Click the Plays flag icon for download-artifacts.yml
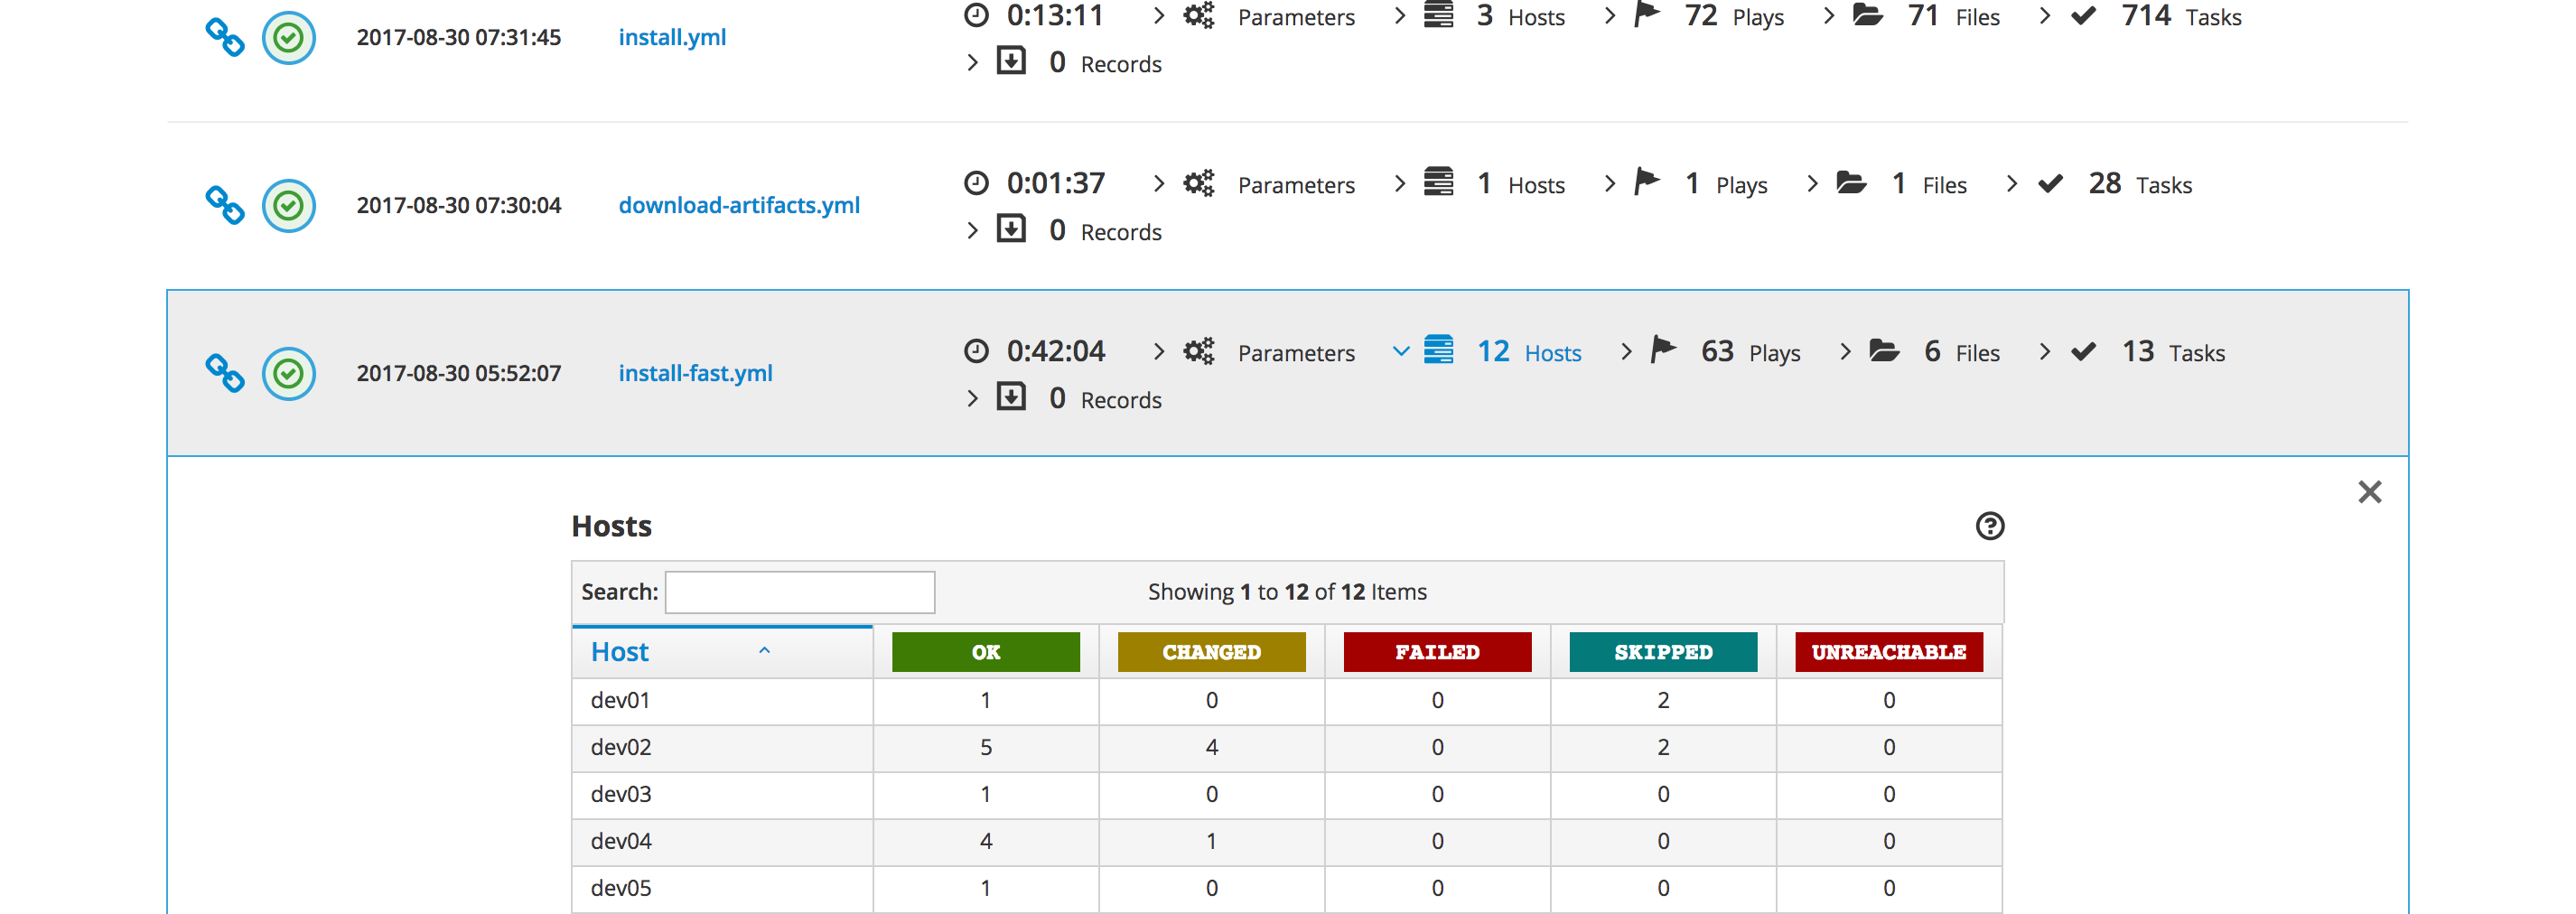The width and height of the screenshot is (2576, 914). click(1646, 183)
